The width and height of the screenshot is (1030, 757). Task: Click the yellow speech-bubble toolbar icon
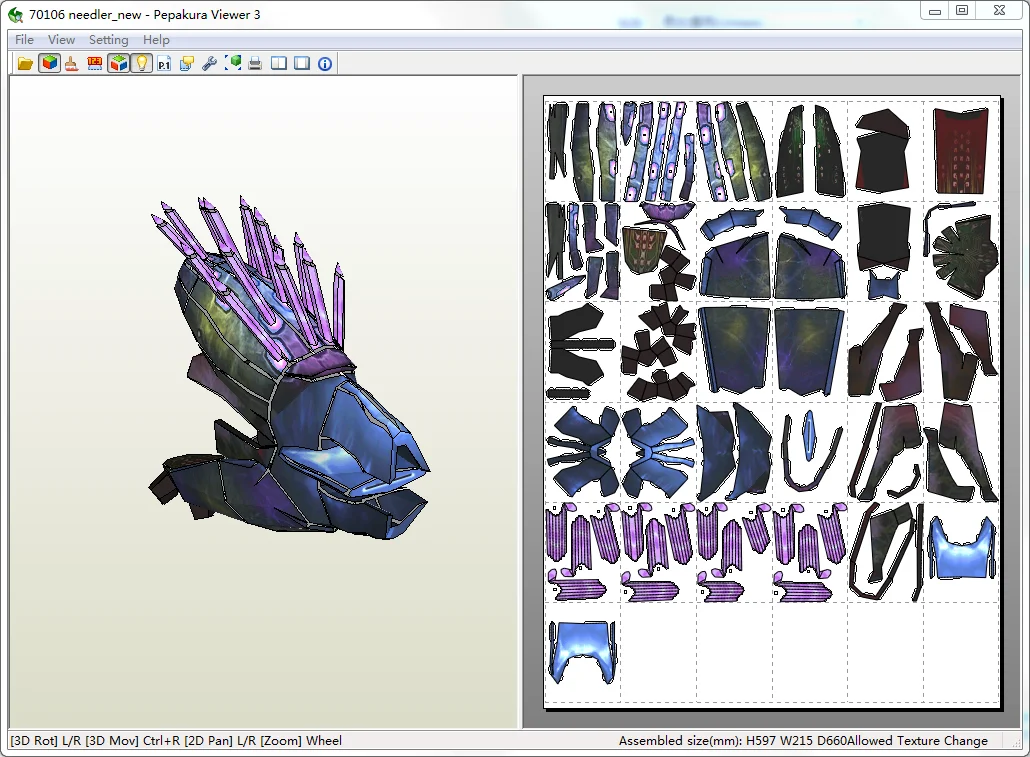click(187, 64)
